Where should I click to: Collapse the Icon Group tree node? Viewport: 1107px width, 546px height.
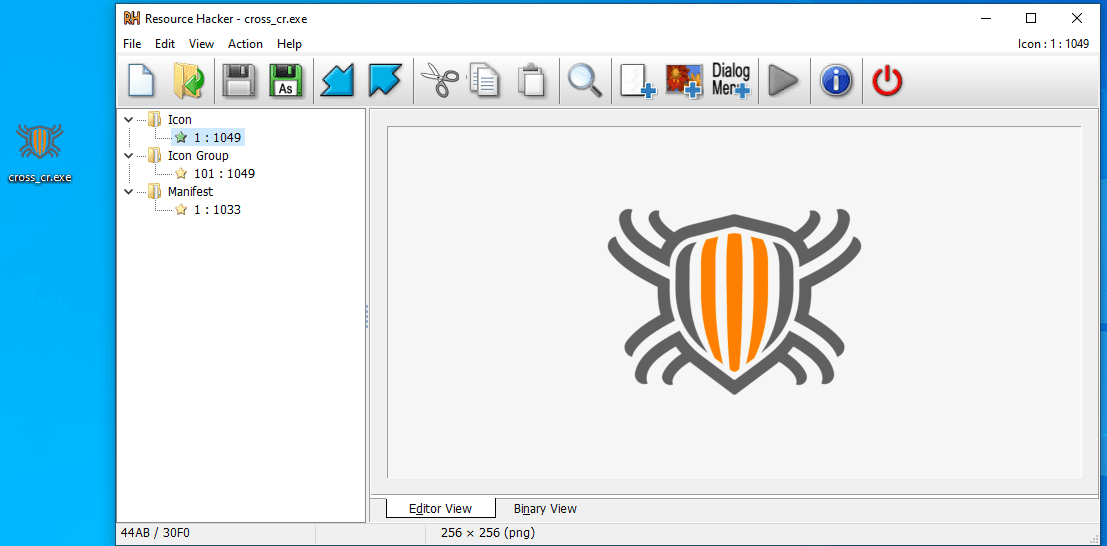click(128, 156)
